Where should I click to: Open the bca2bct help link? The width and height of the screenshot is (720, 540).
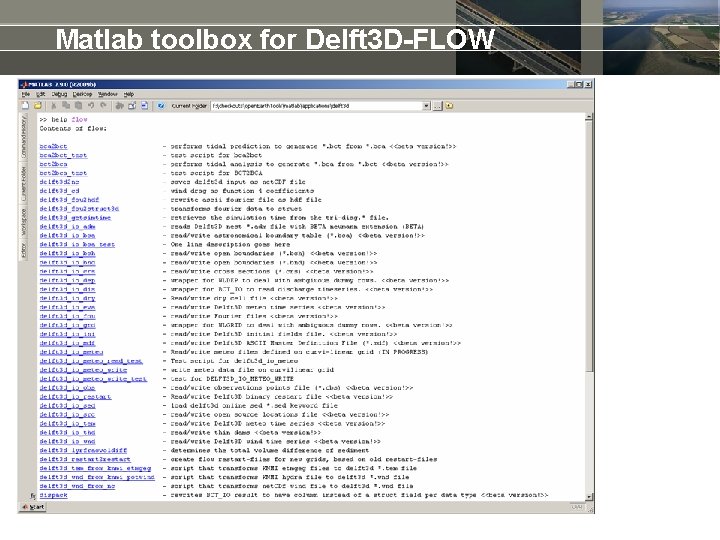(53, 146)
